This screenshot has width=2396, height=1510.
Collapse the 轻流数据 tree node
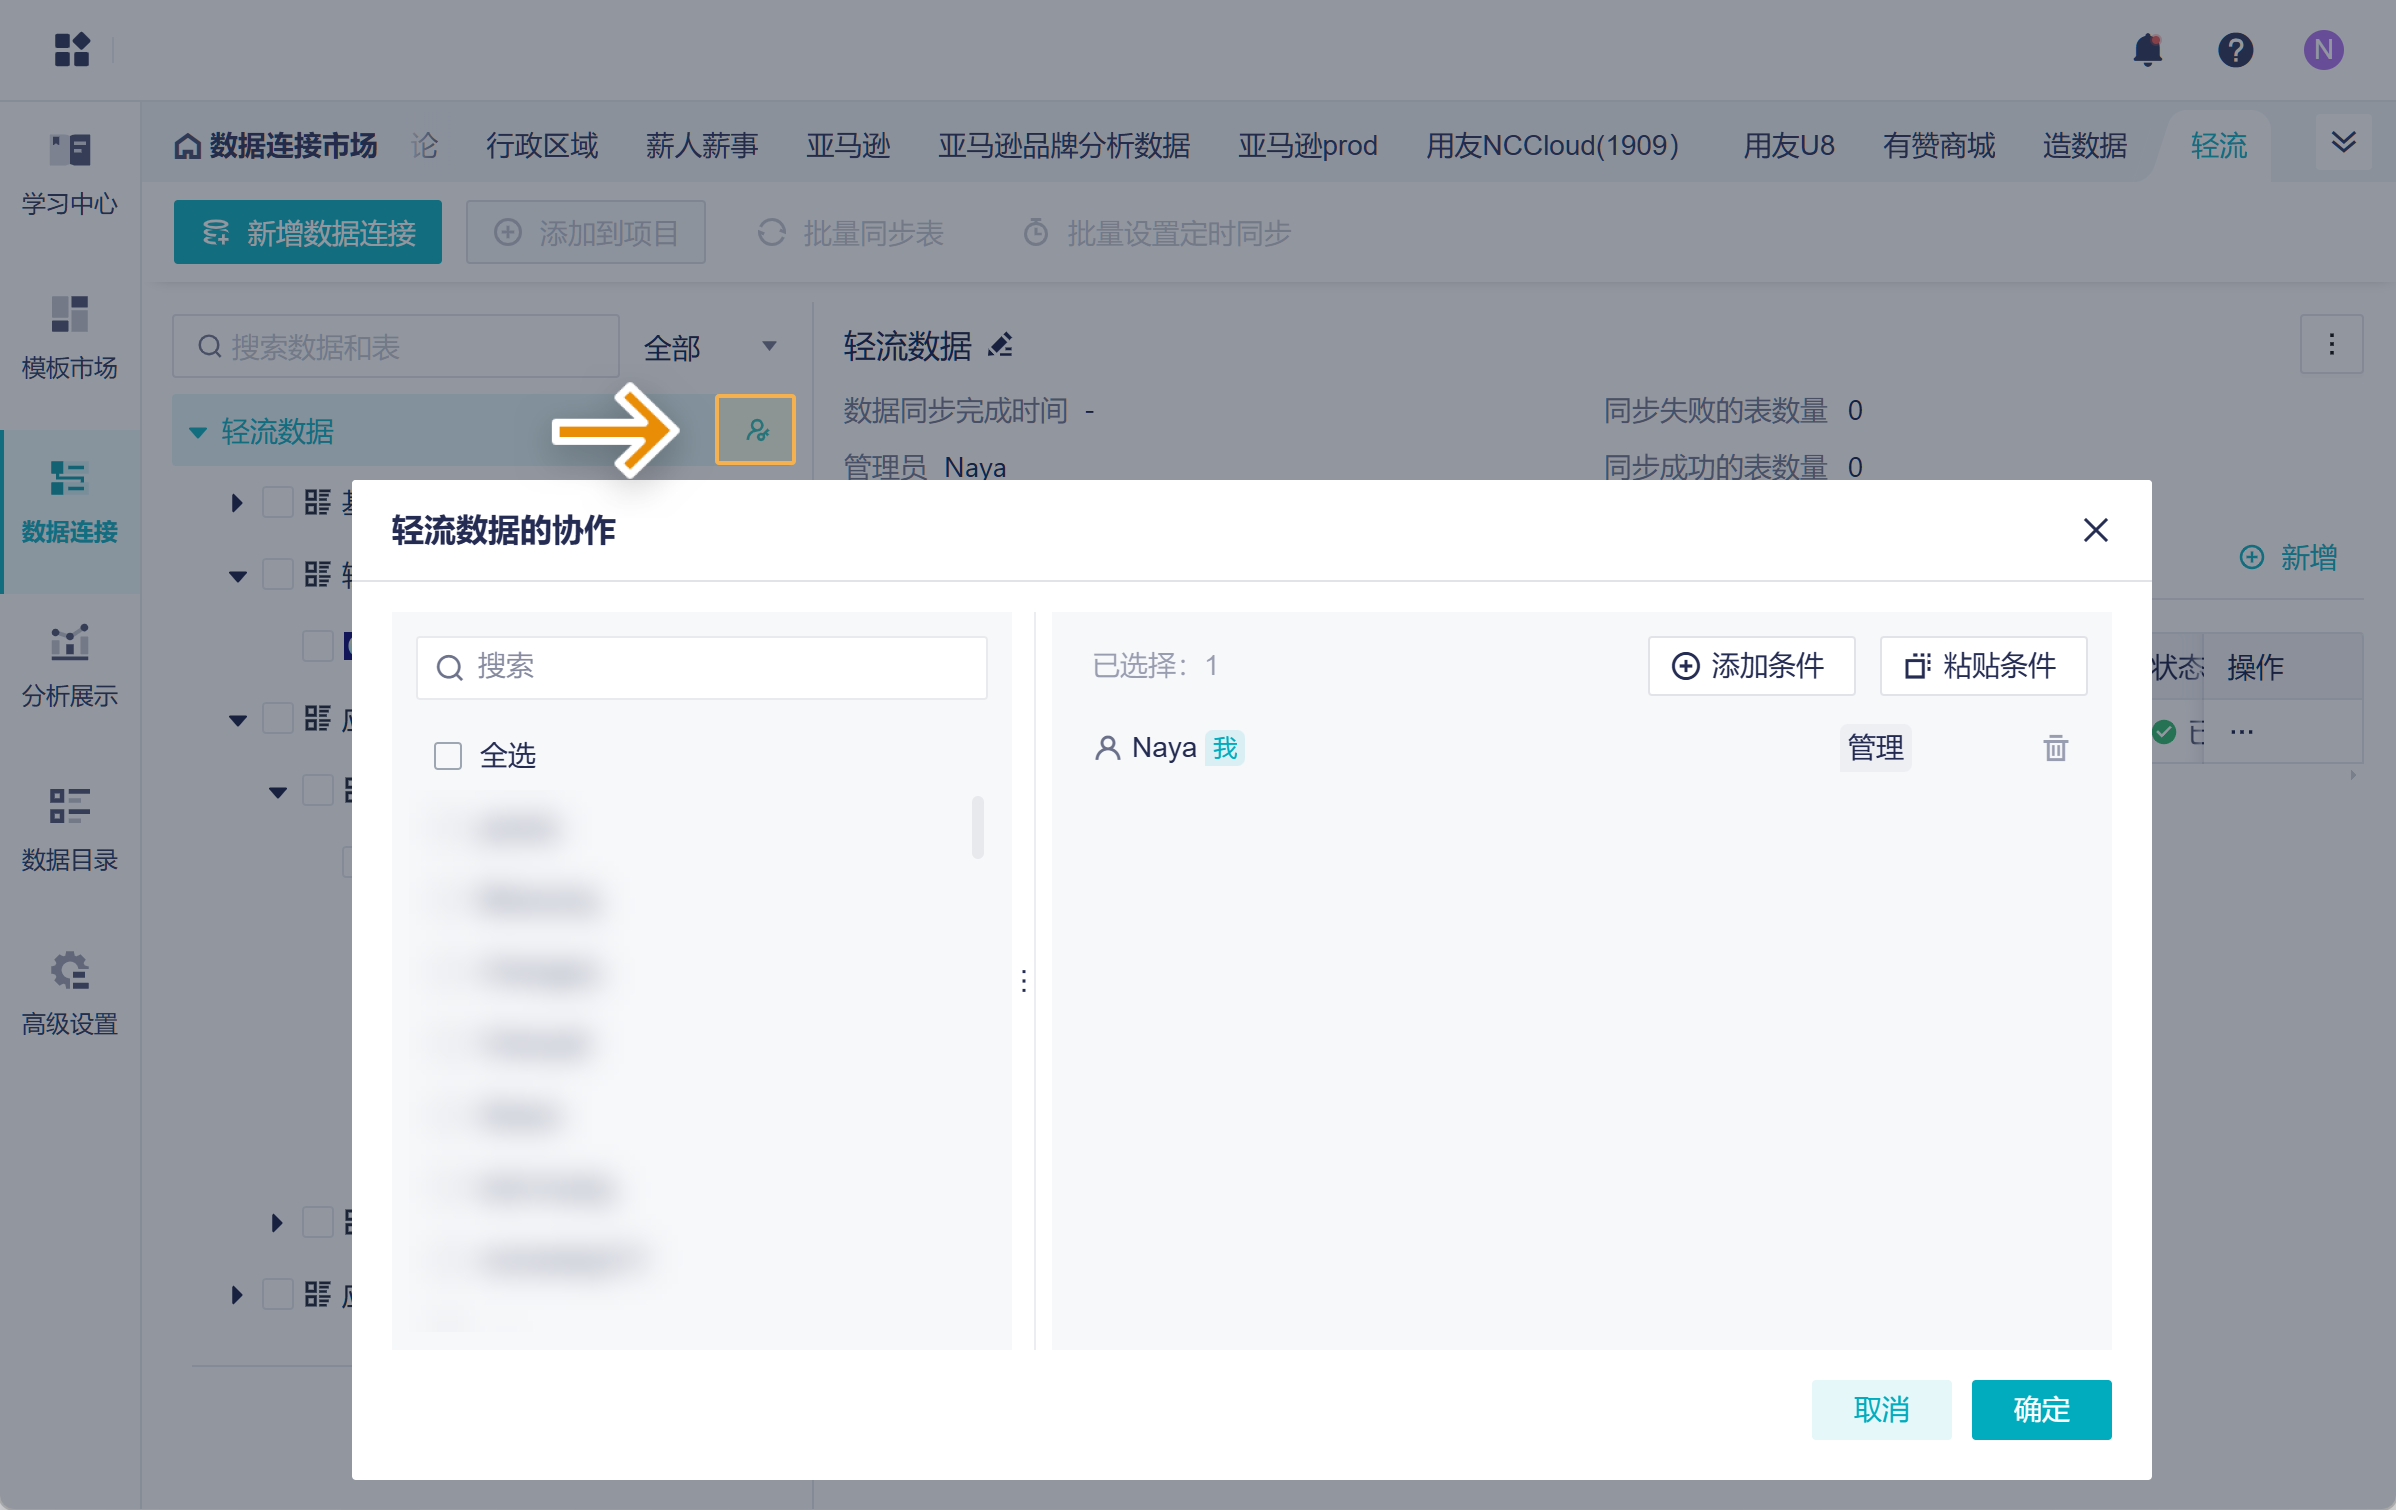[x=198, y=432]
